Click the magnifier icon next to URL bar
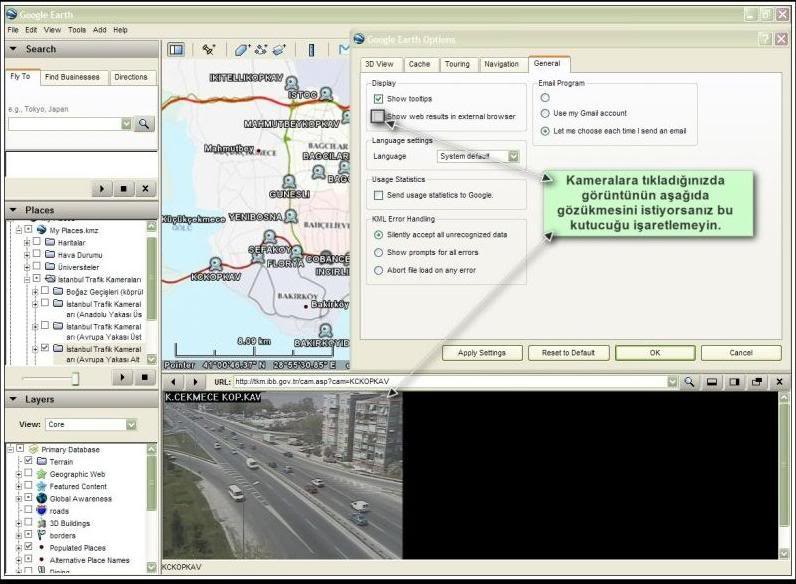 690,382
